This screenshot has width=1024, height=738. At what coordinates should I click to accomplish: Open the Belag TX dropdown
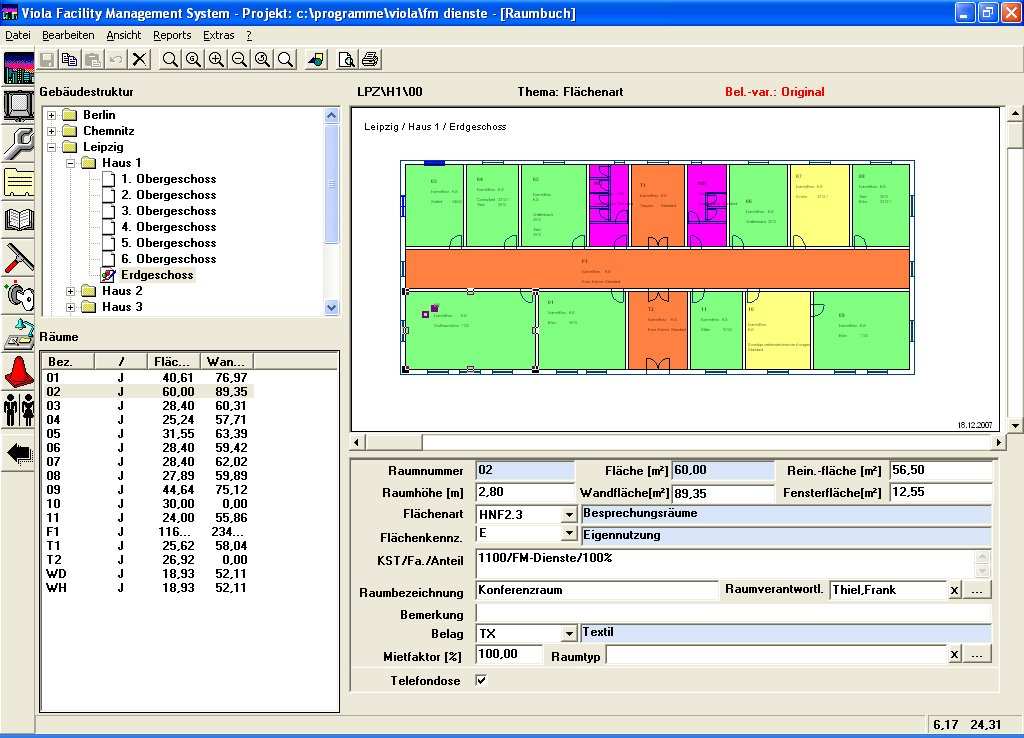click(569, 634)
